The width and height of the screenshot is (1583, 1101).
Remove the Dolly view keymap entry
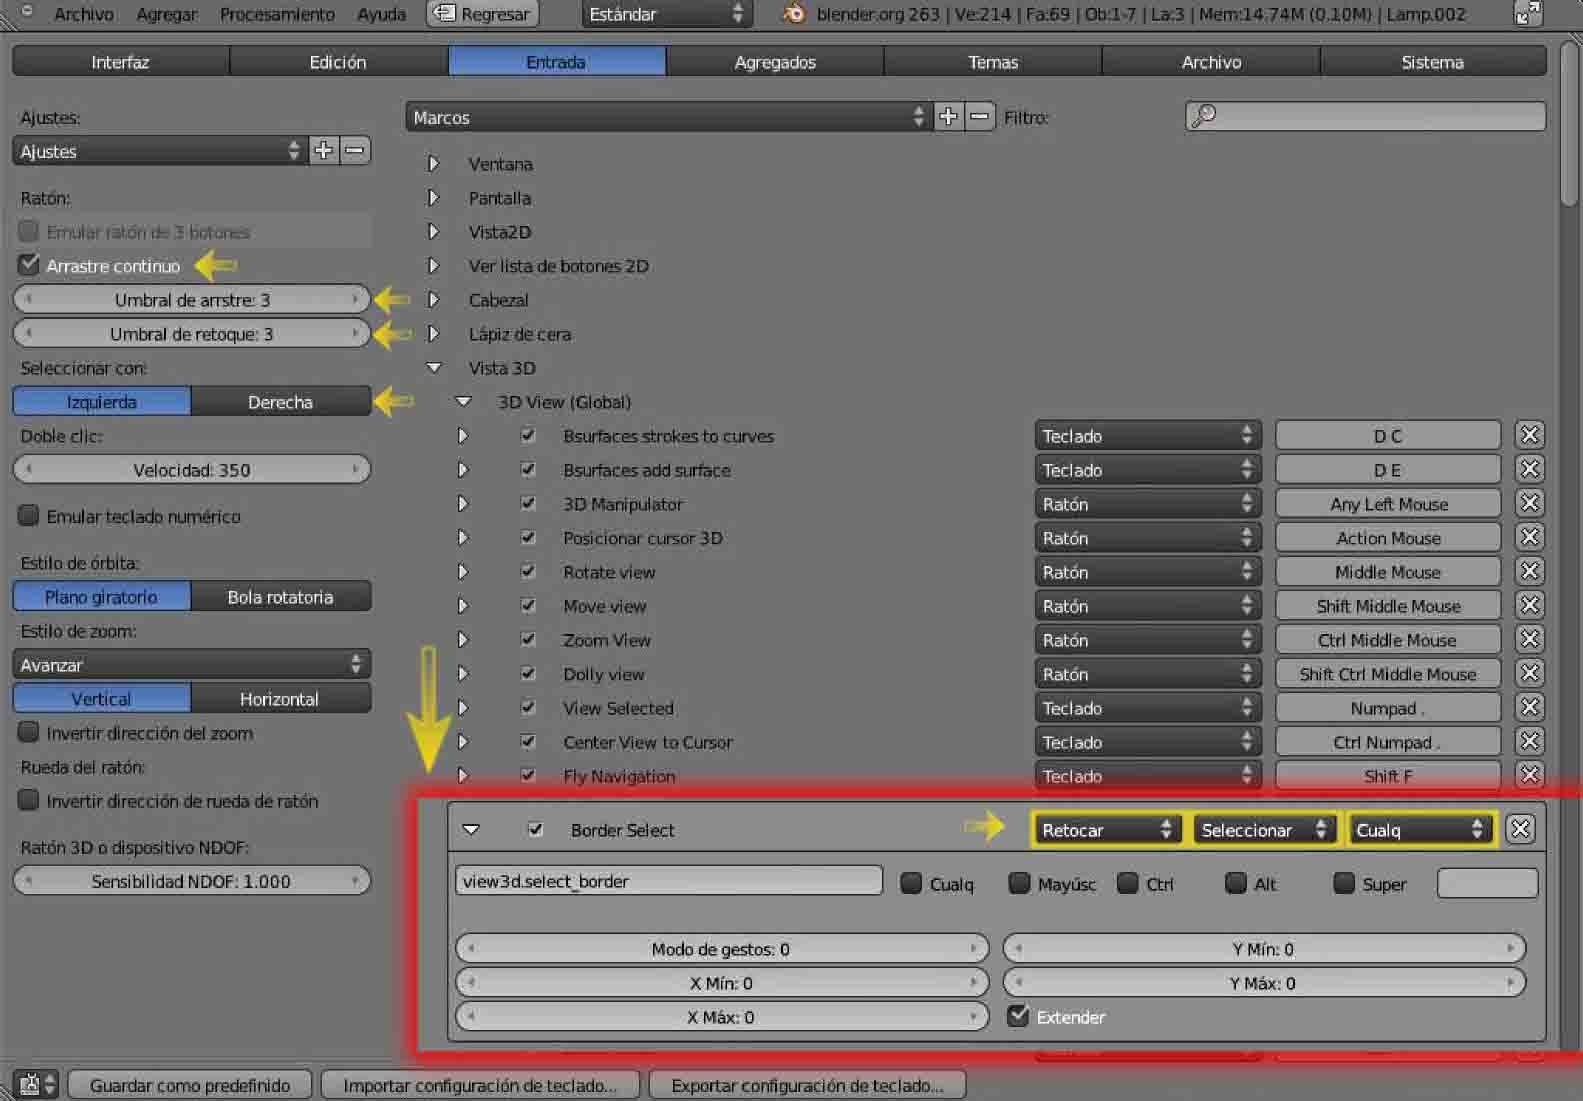[x=1529, y=673]
